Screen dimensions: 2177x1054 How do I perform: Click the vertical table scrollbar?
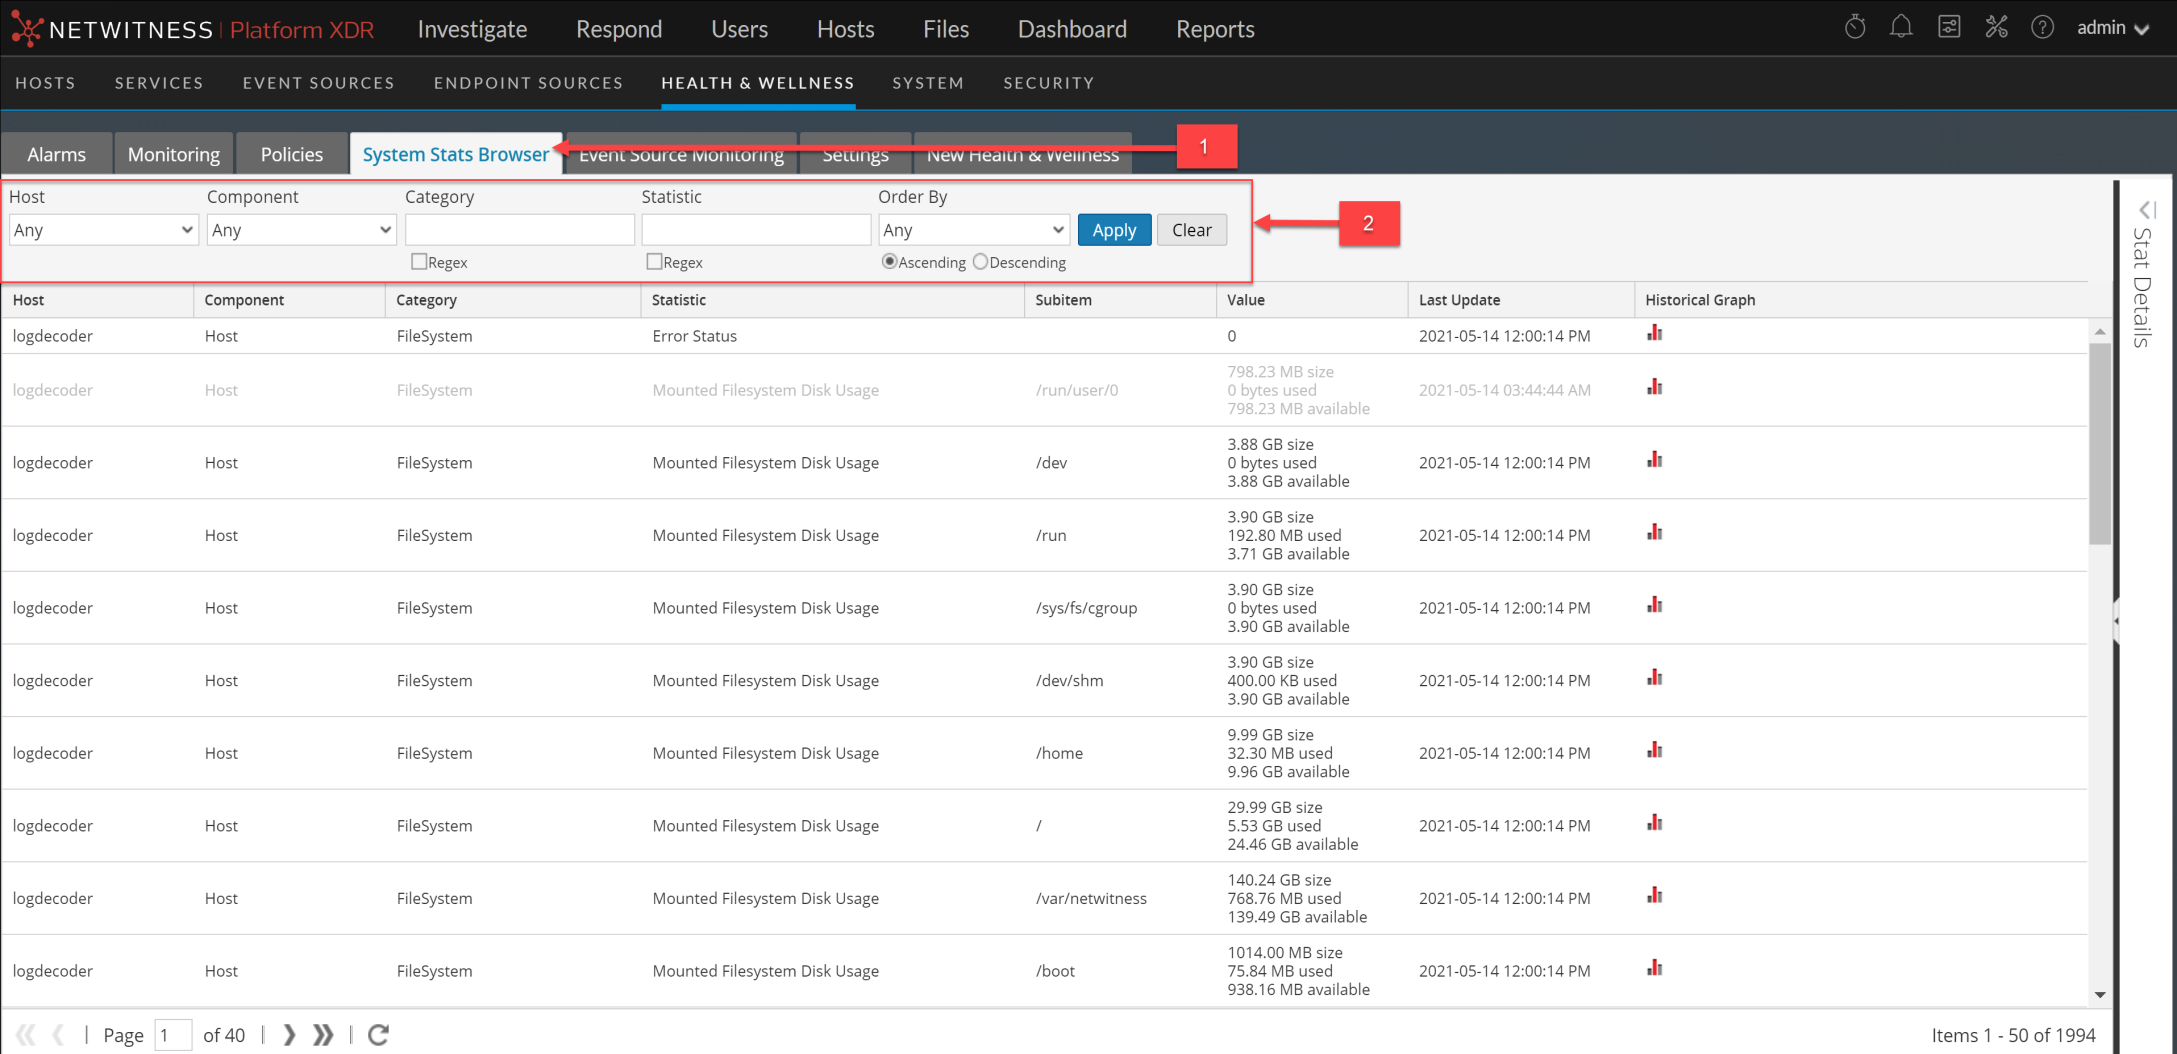point(2099,445)
